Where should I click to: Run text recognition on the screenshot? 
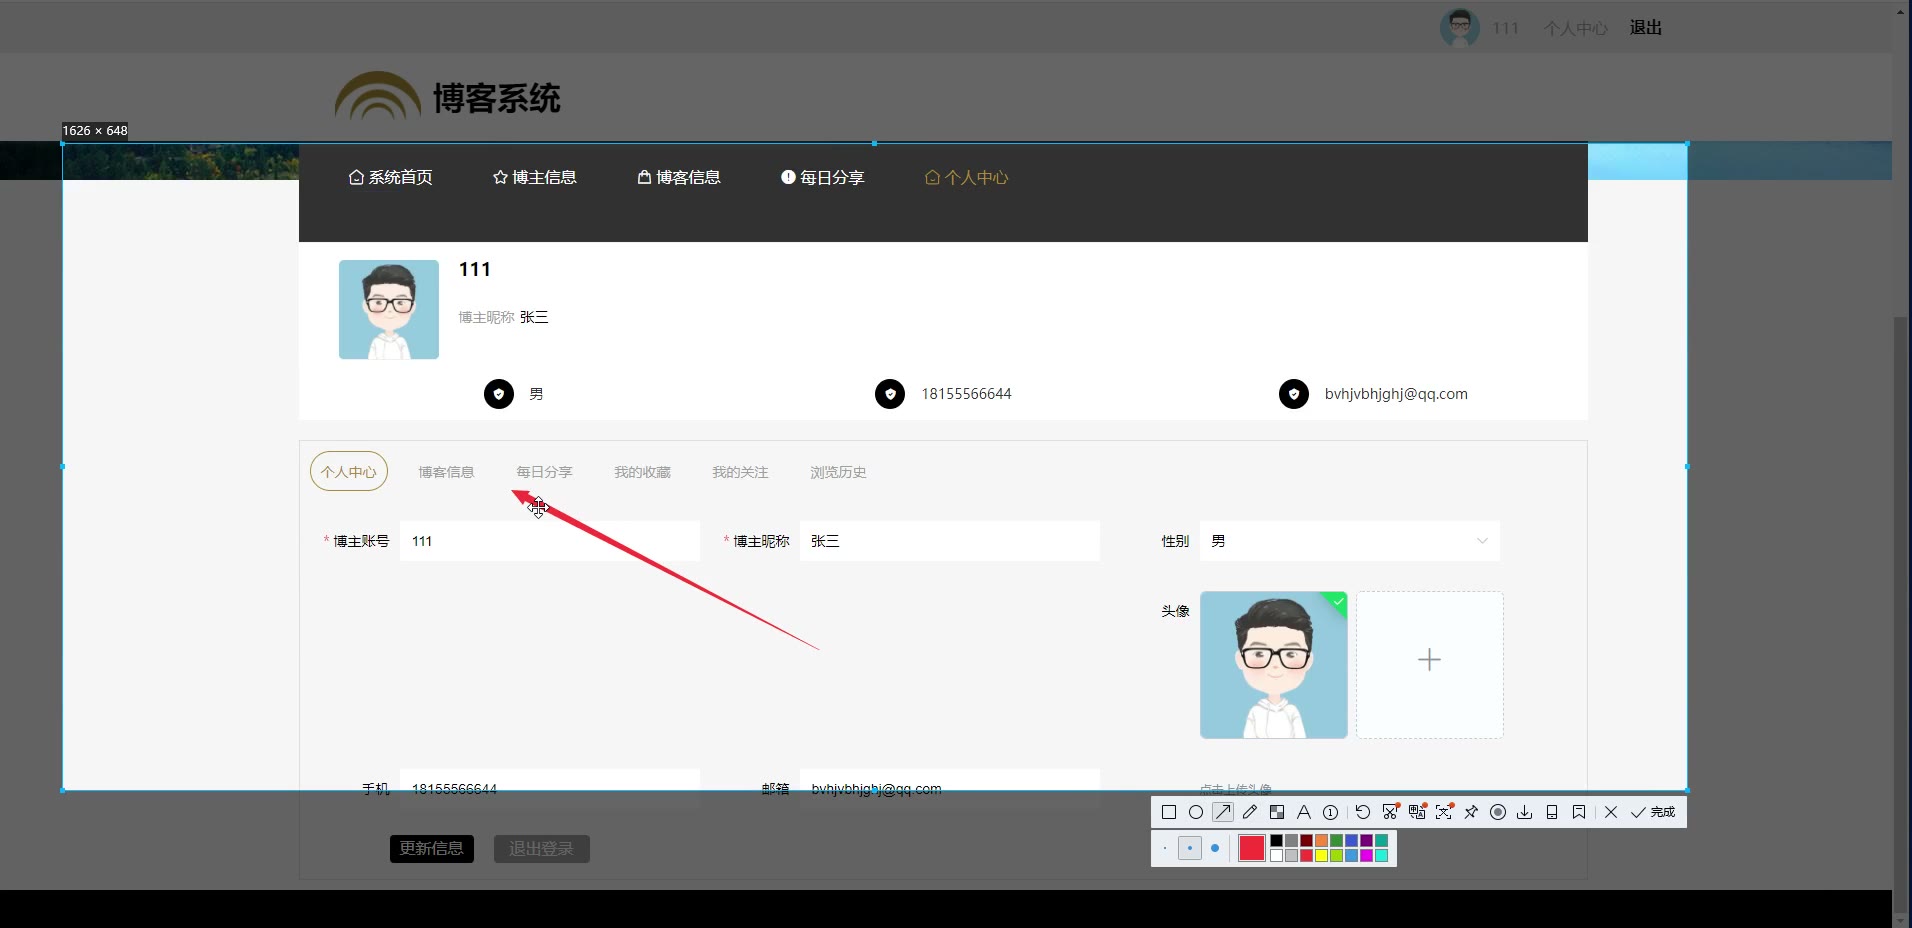pyautogui.click(x=1444, y=812)
